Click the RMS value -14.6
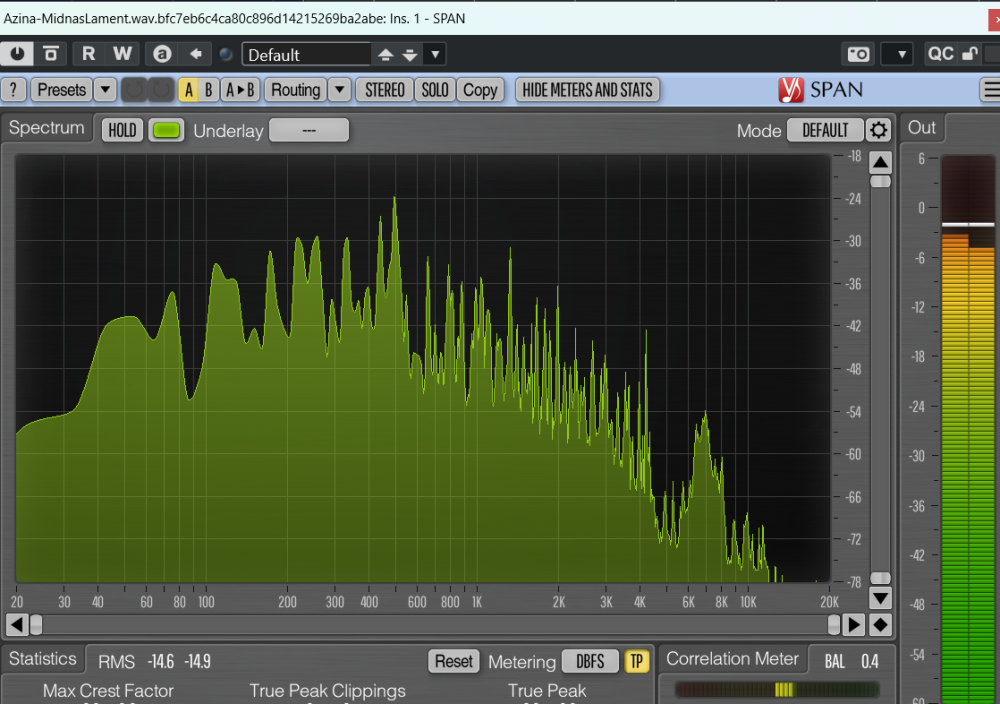 (161, 662)
